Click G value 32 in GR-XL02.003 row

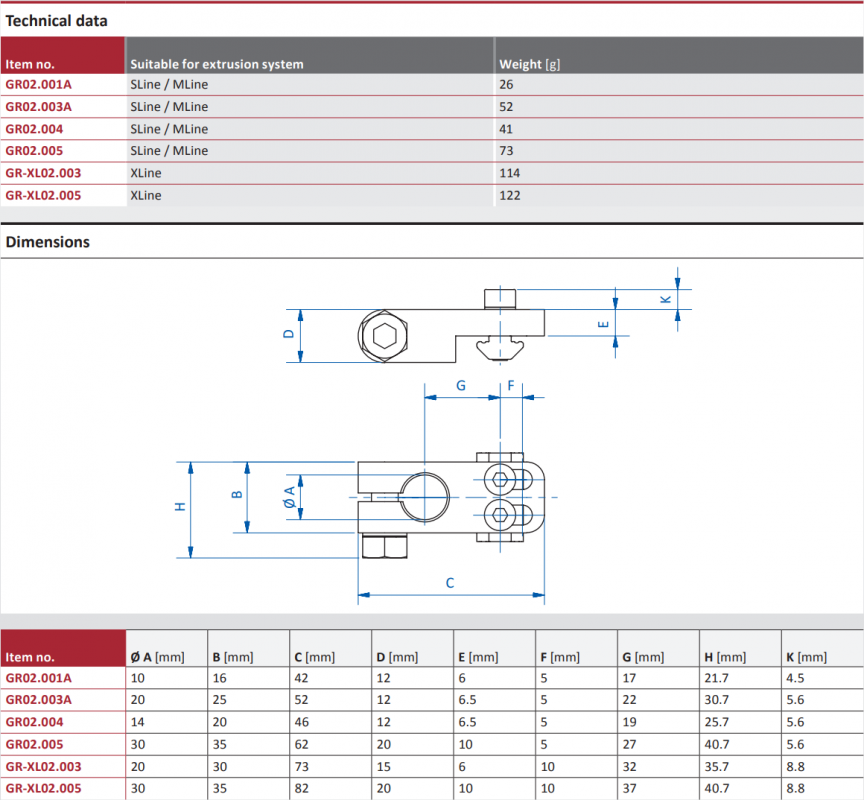pyautogui.click(x=629, y=766)
